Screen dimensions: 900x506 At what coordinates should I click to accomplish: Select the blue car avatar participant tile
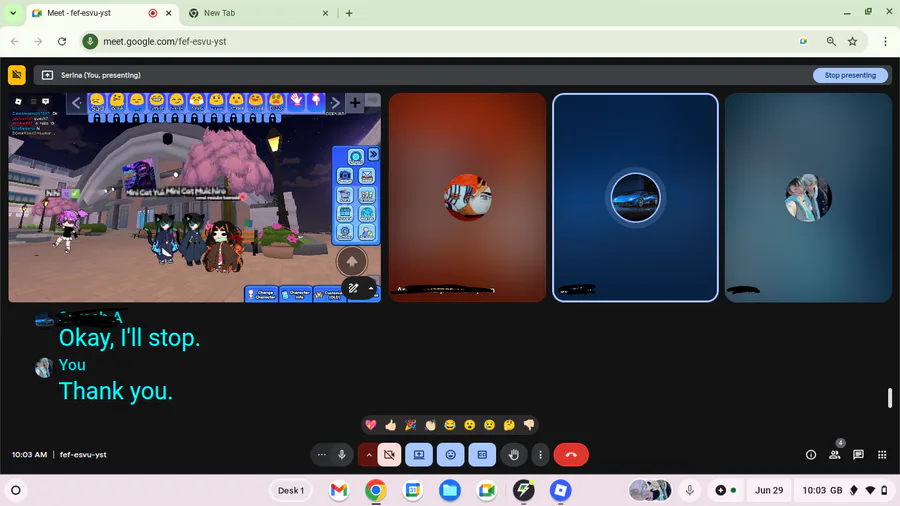pyautogui.click(x=635, y=197)
